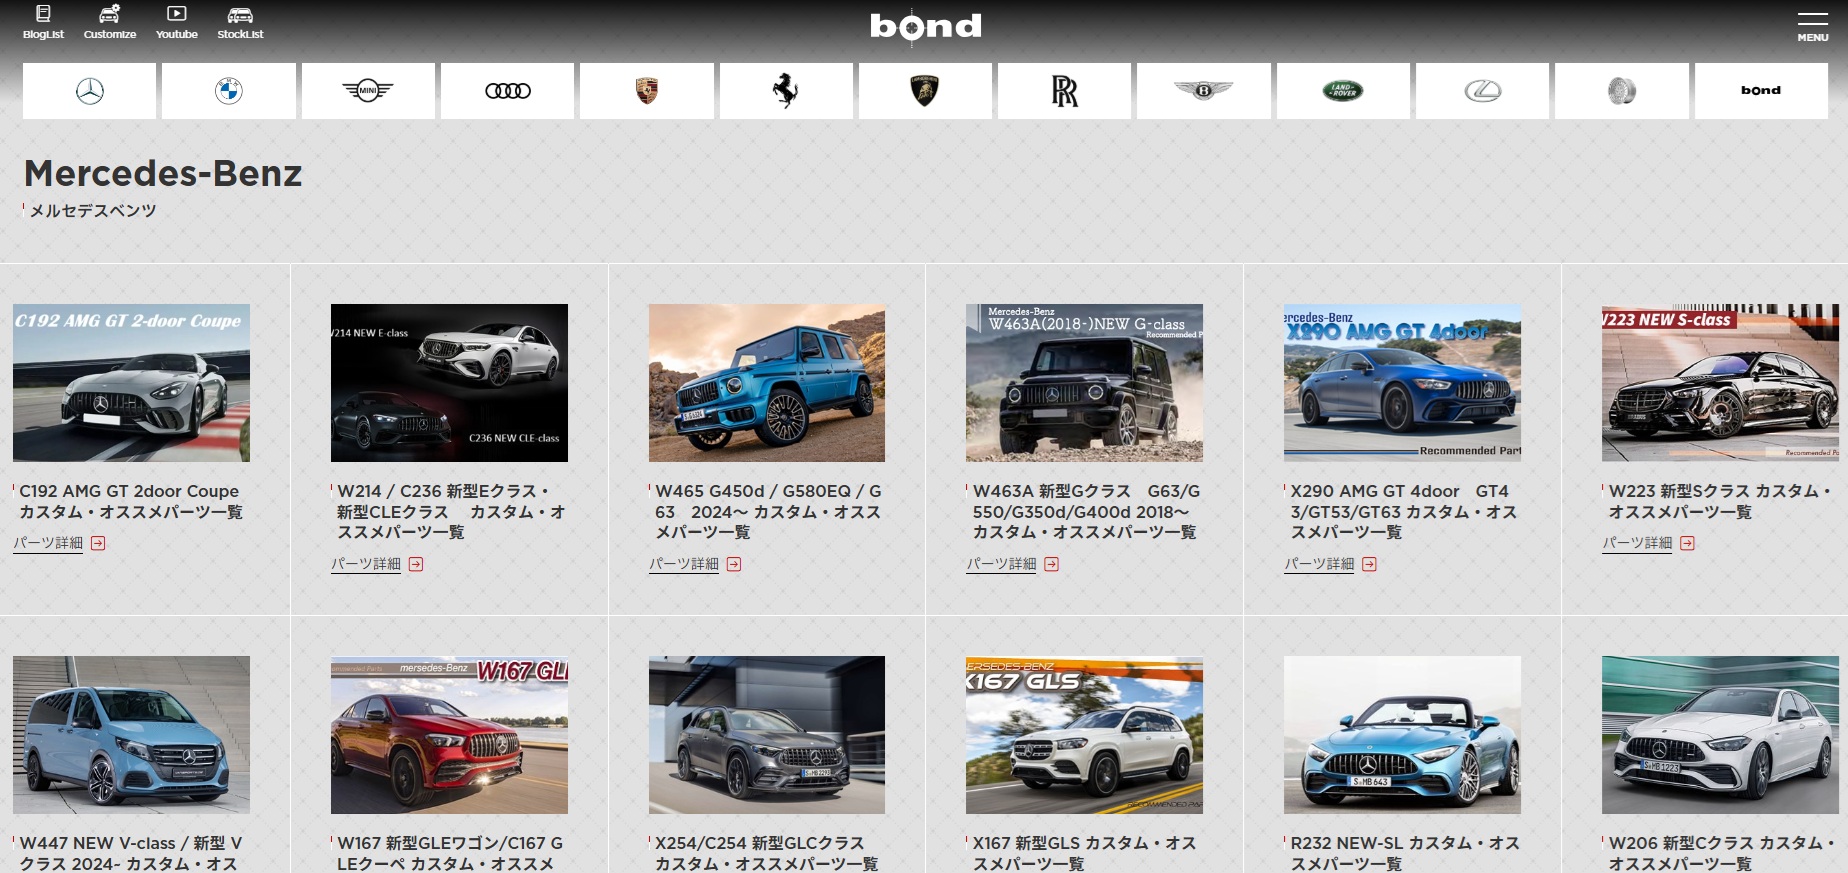This screenshot has height=873, width=1848.
Task: Choose the Bentley winged B logo tile
Action: point(1204,91)
